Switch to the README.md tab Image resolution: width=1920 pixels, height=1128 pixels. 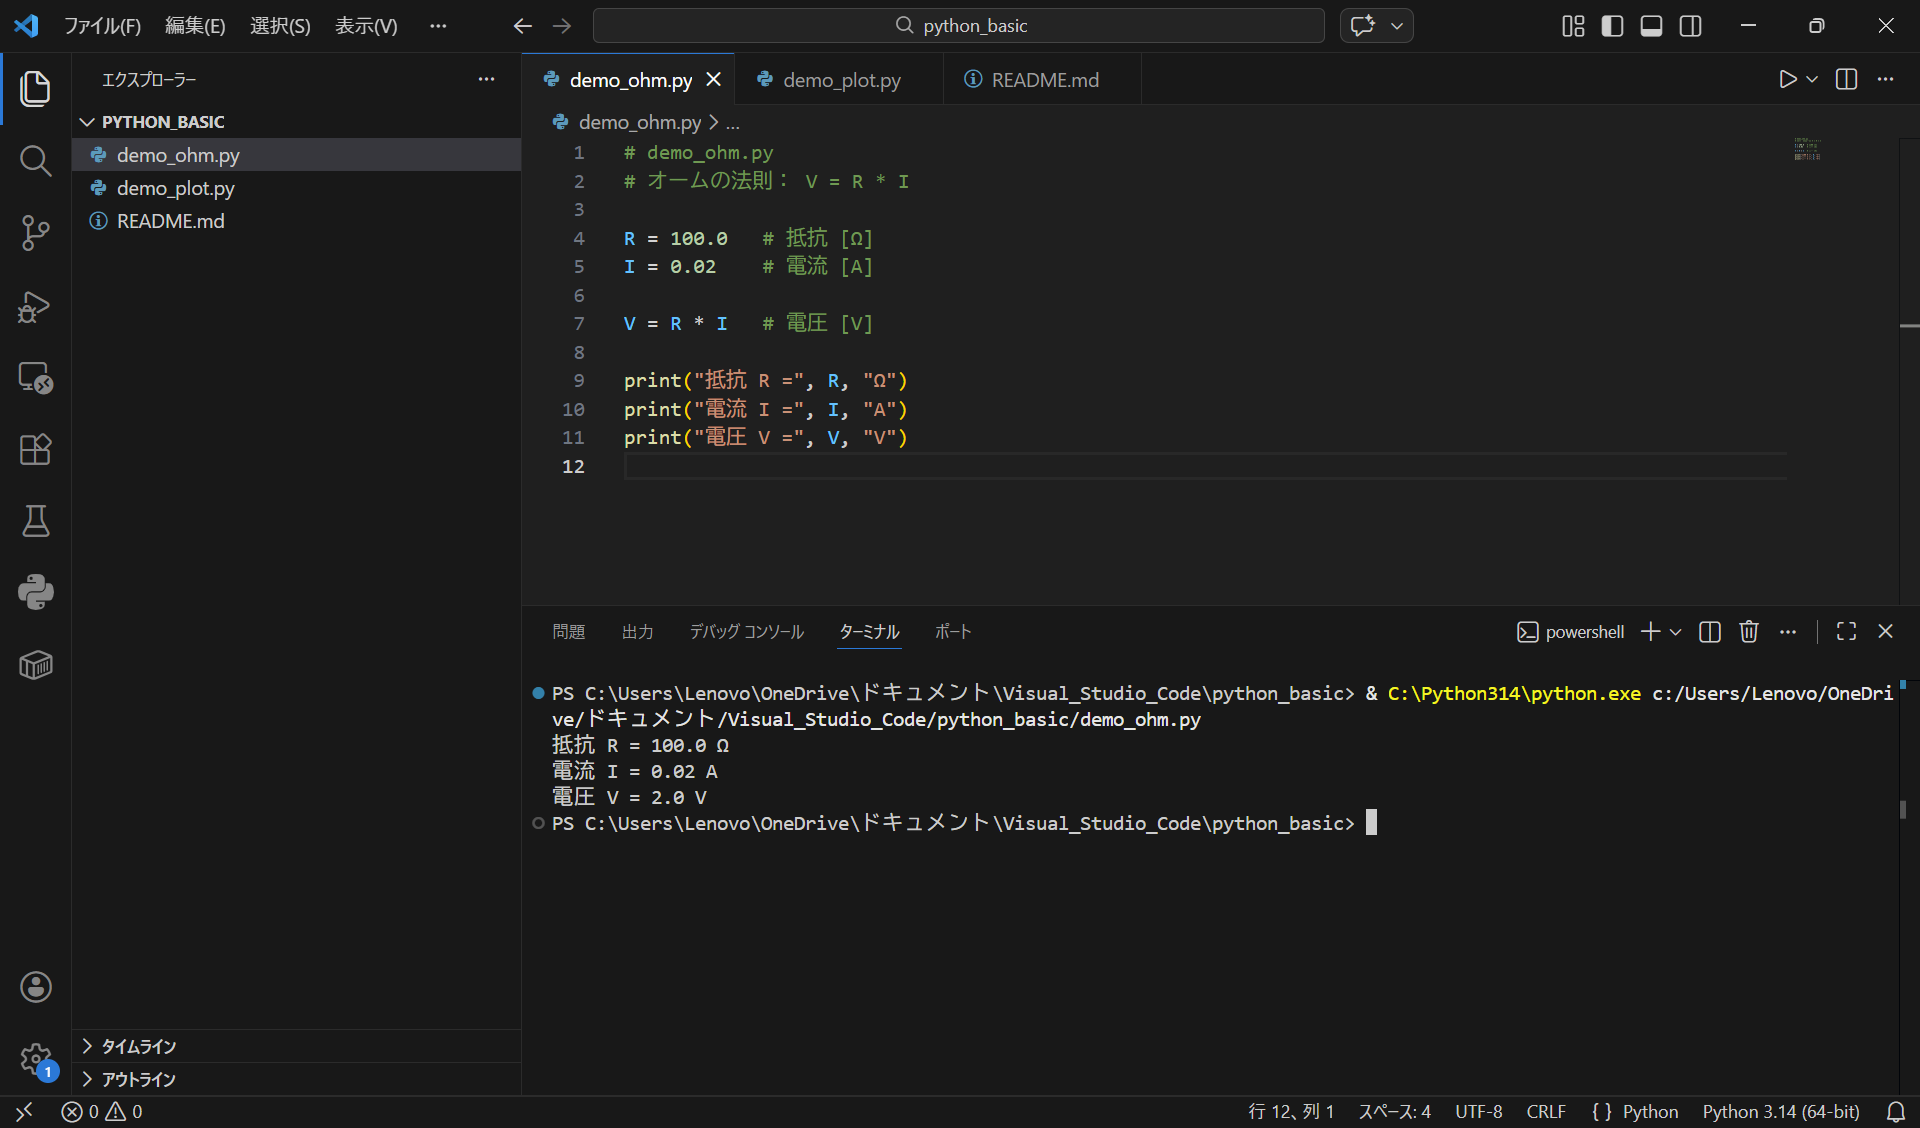tap(1043, 79)
